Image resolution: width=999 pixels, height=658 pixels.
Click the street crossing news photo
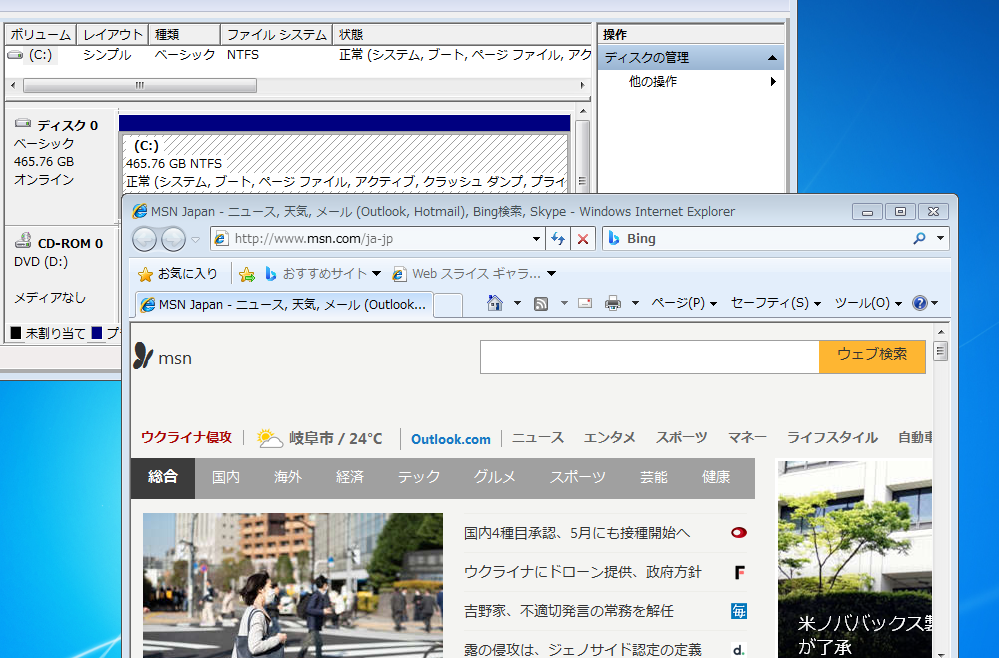click(292, 585)
